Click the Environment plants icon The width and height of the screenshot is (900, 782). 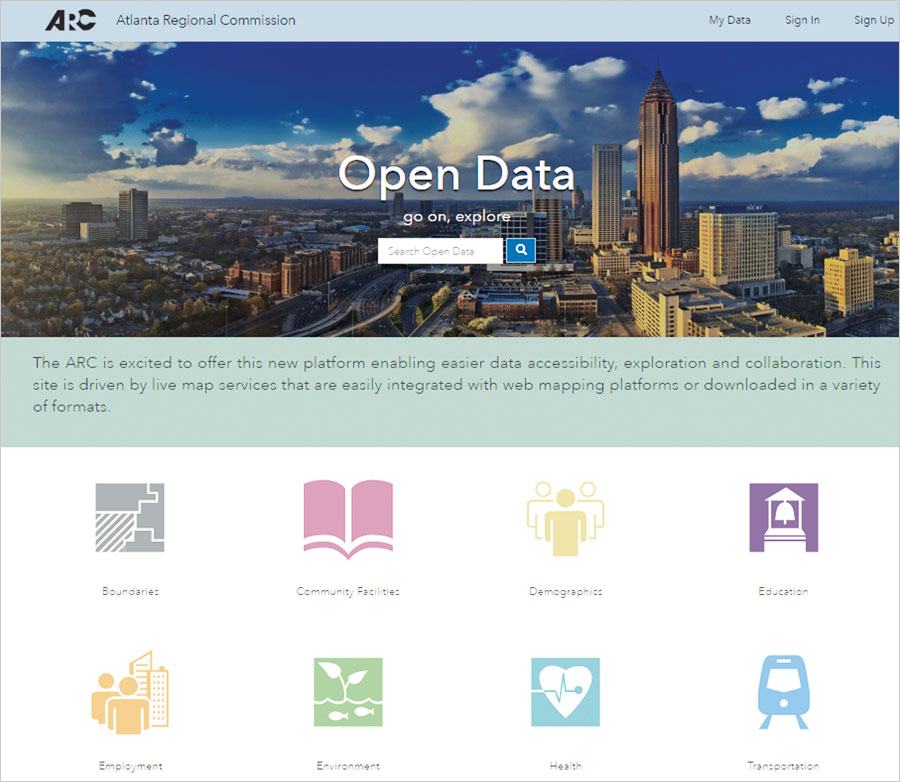[x=347, y=690]
